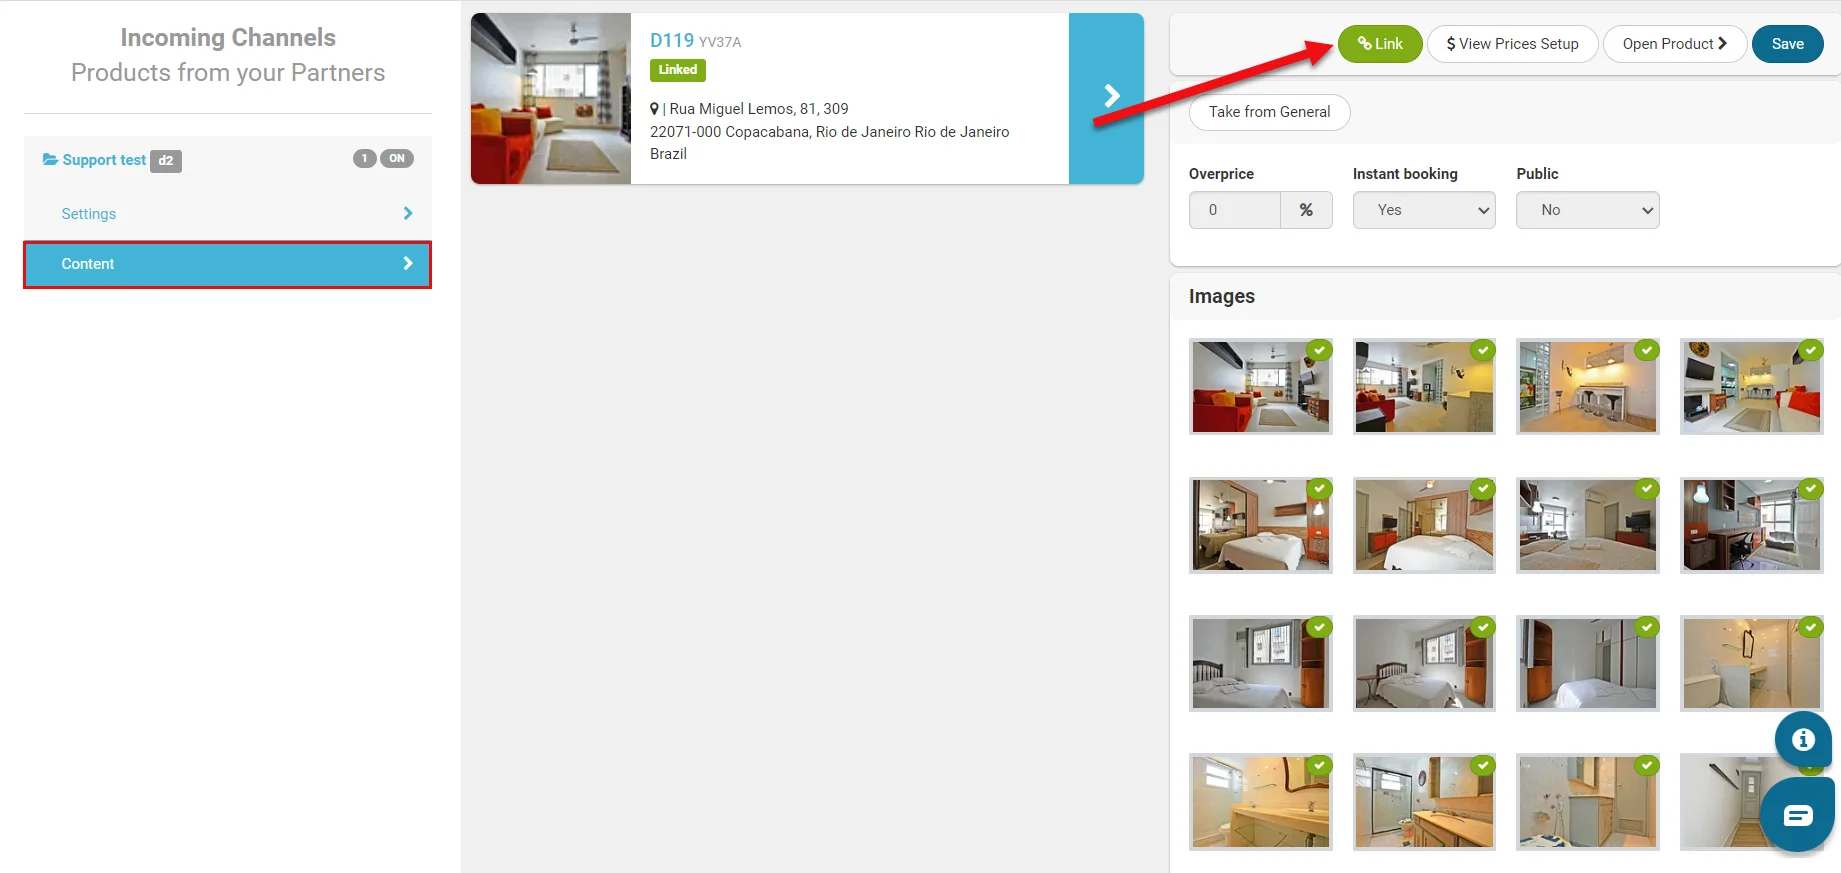
Task: Uncheck the kitchen bar image checkmark
Action: point(1647,350)
